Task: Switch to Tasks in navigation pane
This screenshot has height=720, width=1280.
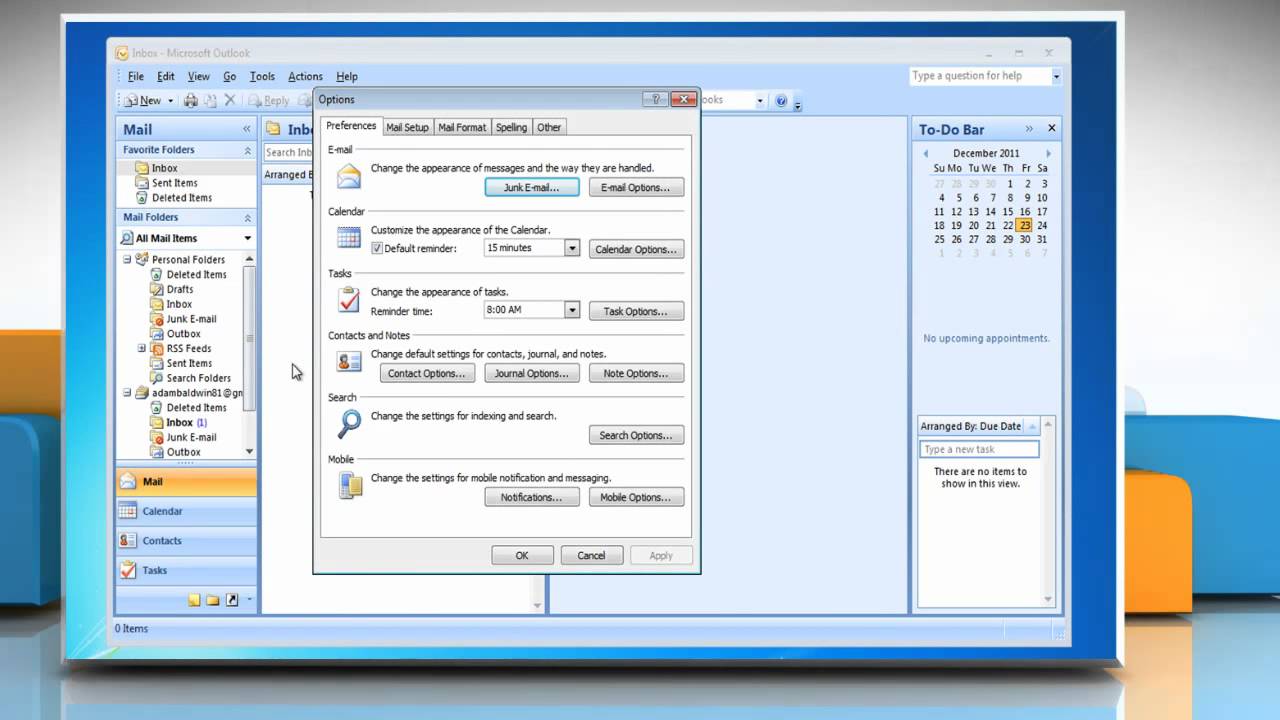Action: [x=186, y=570]
